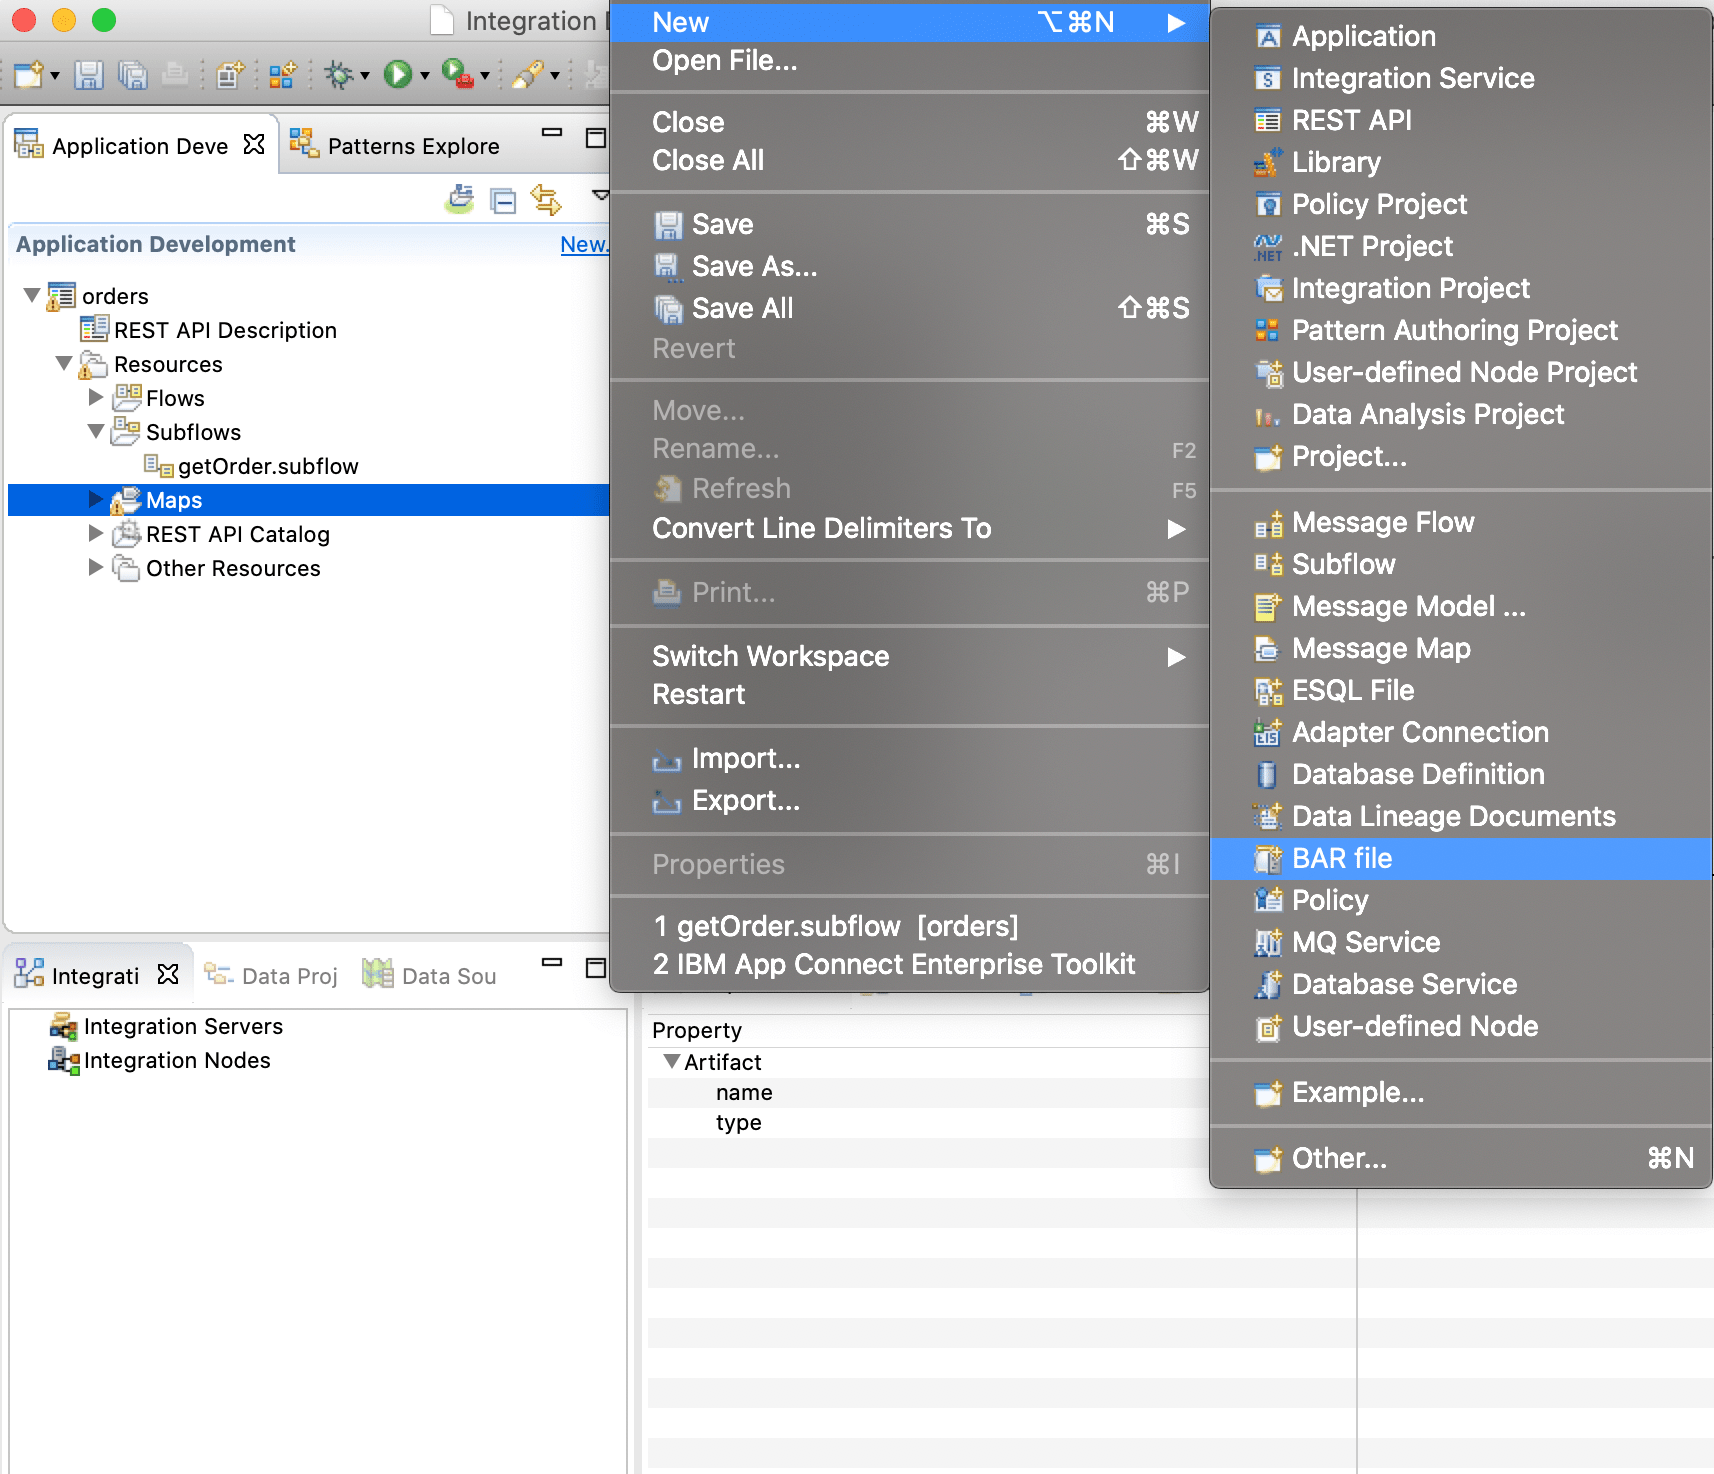Create a new Message Flow
This screenshot has height=1474, width=1714.
point(1461,523)
